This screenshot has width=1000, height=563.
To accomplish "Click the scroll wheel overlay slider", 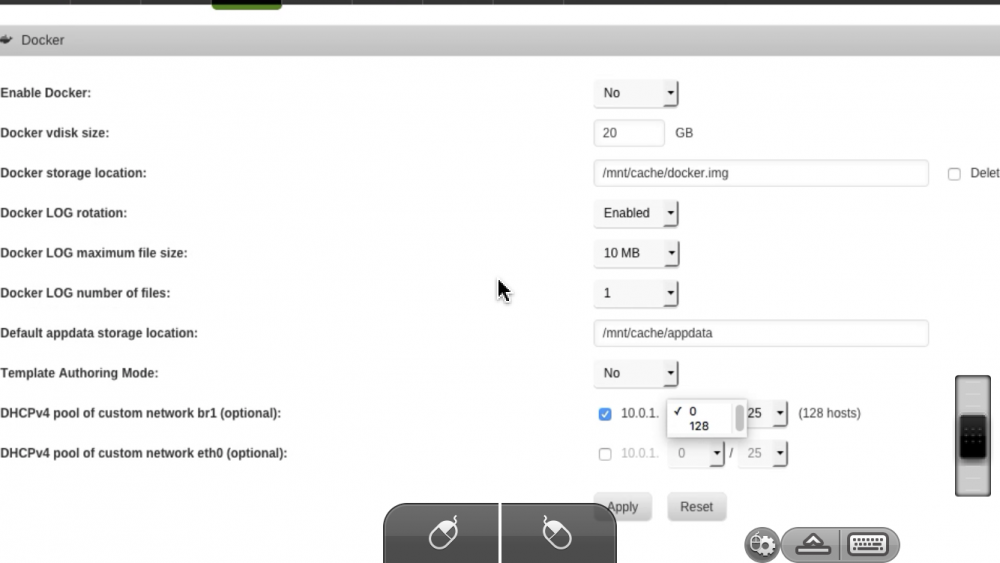I will [973, 436].
